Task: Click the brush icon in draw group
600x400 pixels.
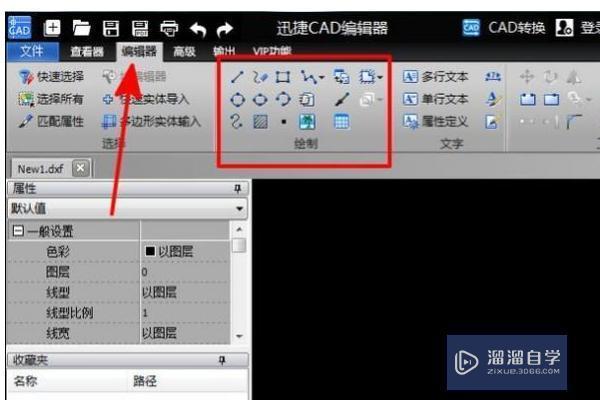Action: pos(342,100)
